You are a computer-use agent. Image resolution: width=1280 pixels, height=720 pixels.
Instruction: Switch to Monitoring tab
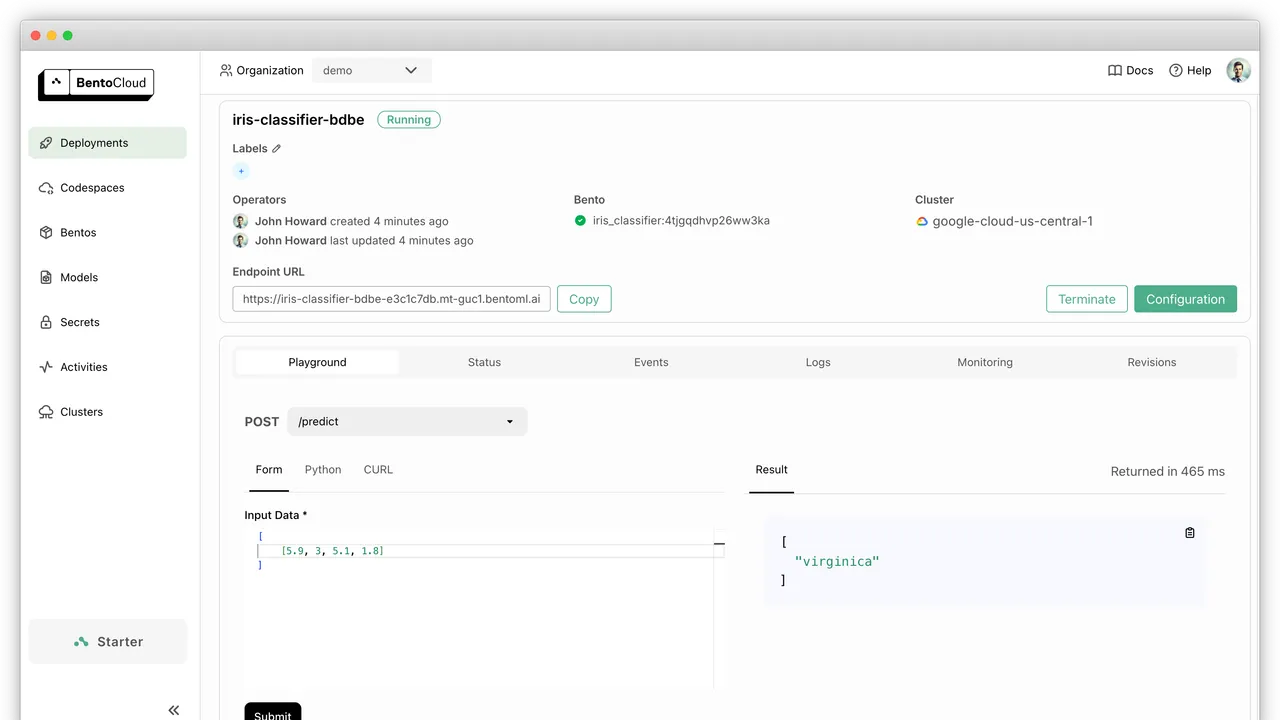tap(985, 362)
